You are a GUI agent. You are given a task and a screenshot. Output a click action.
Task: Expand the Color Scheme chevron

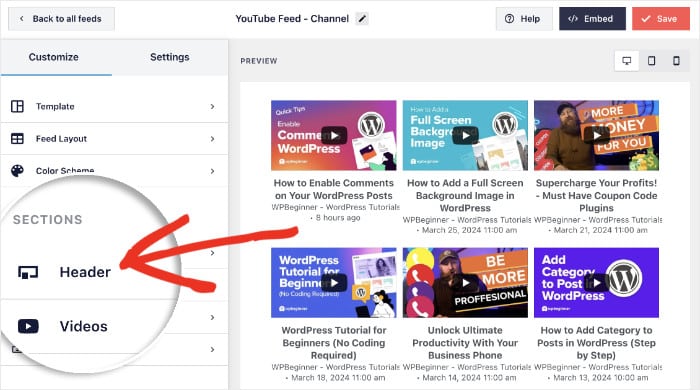point(212,171)
